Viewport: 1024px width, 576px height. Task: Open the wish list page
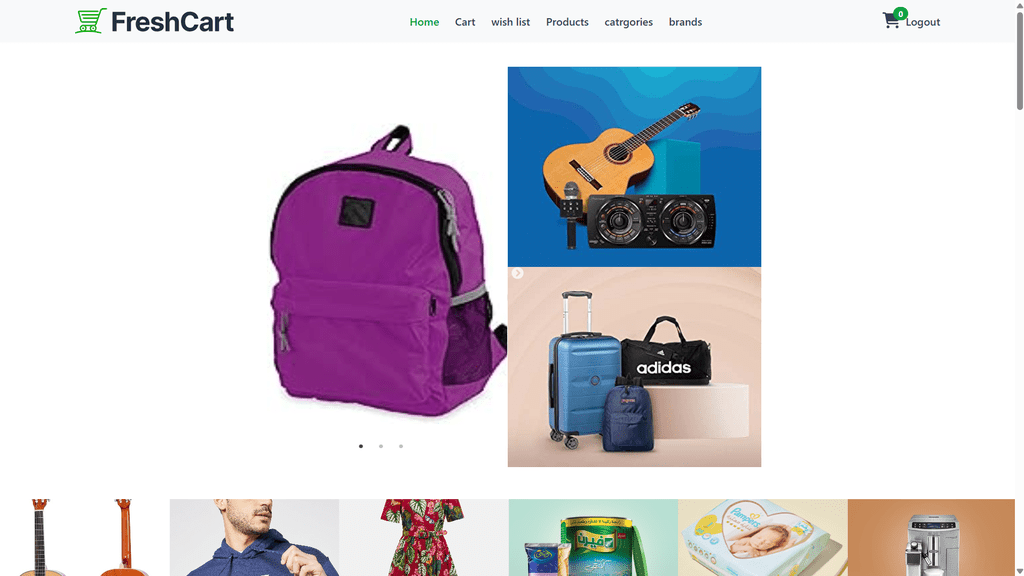coord(510,22)
